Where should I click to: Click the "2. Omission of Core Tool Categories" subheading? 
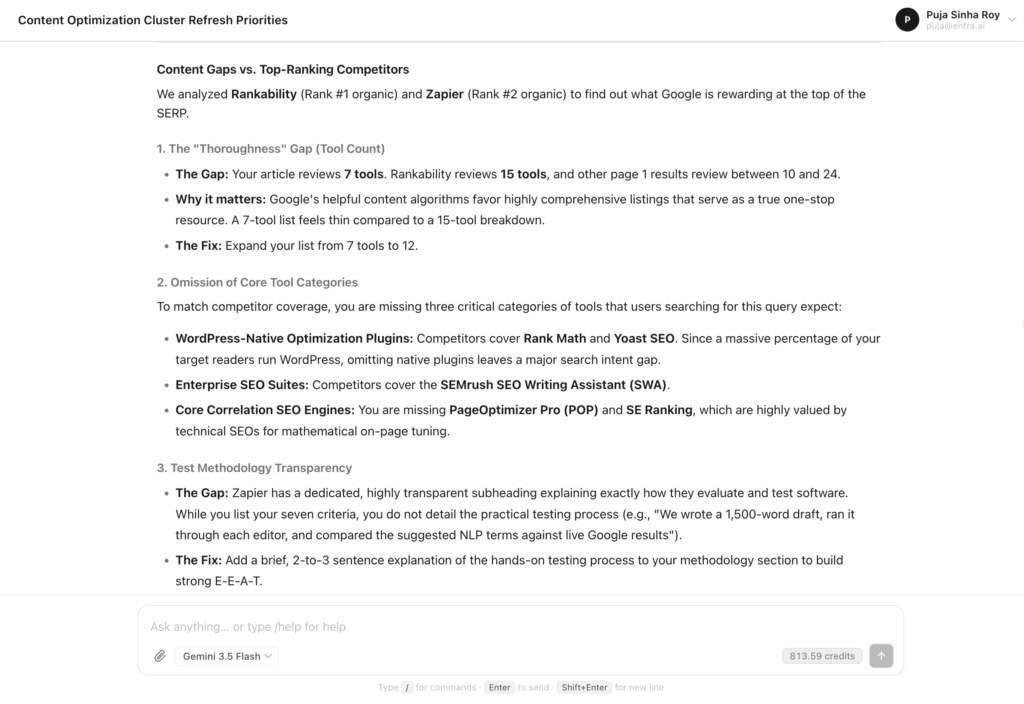(x=257, y=282)
